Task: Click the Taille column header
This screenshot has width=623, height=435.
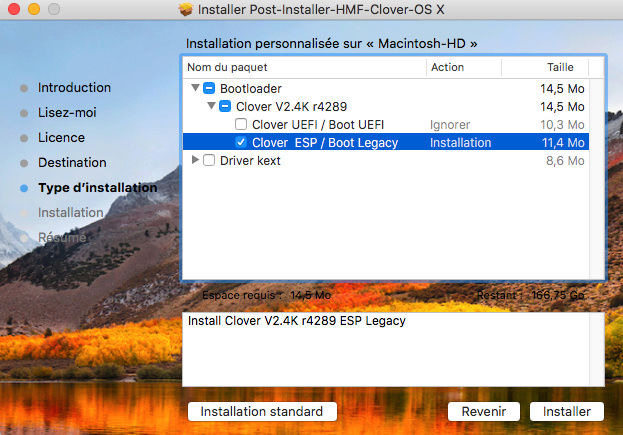Action: pos(545,67)
